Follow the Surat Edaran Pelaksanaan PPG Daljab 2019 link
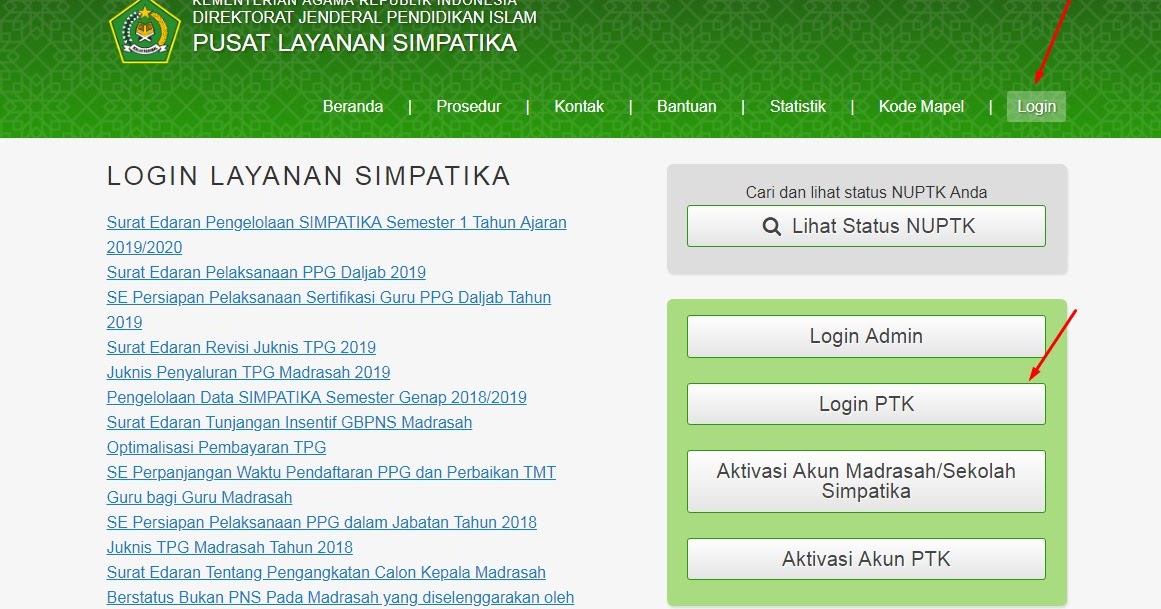This screenshot has width=1161, height=609. (266, 272)
